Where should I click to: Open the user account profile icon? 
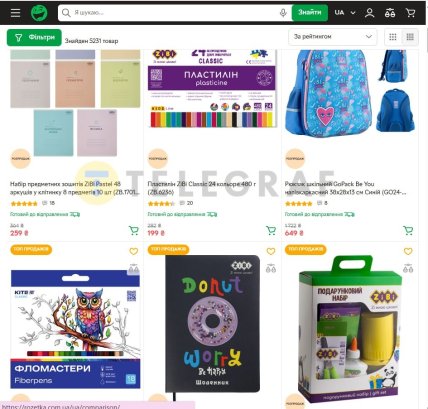point(369,13)
